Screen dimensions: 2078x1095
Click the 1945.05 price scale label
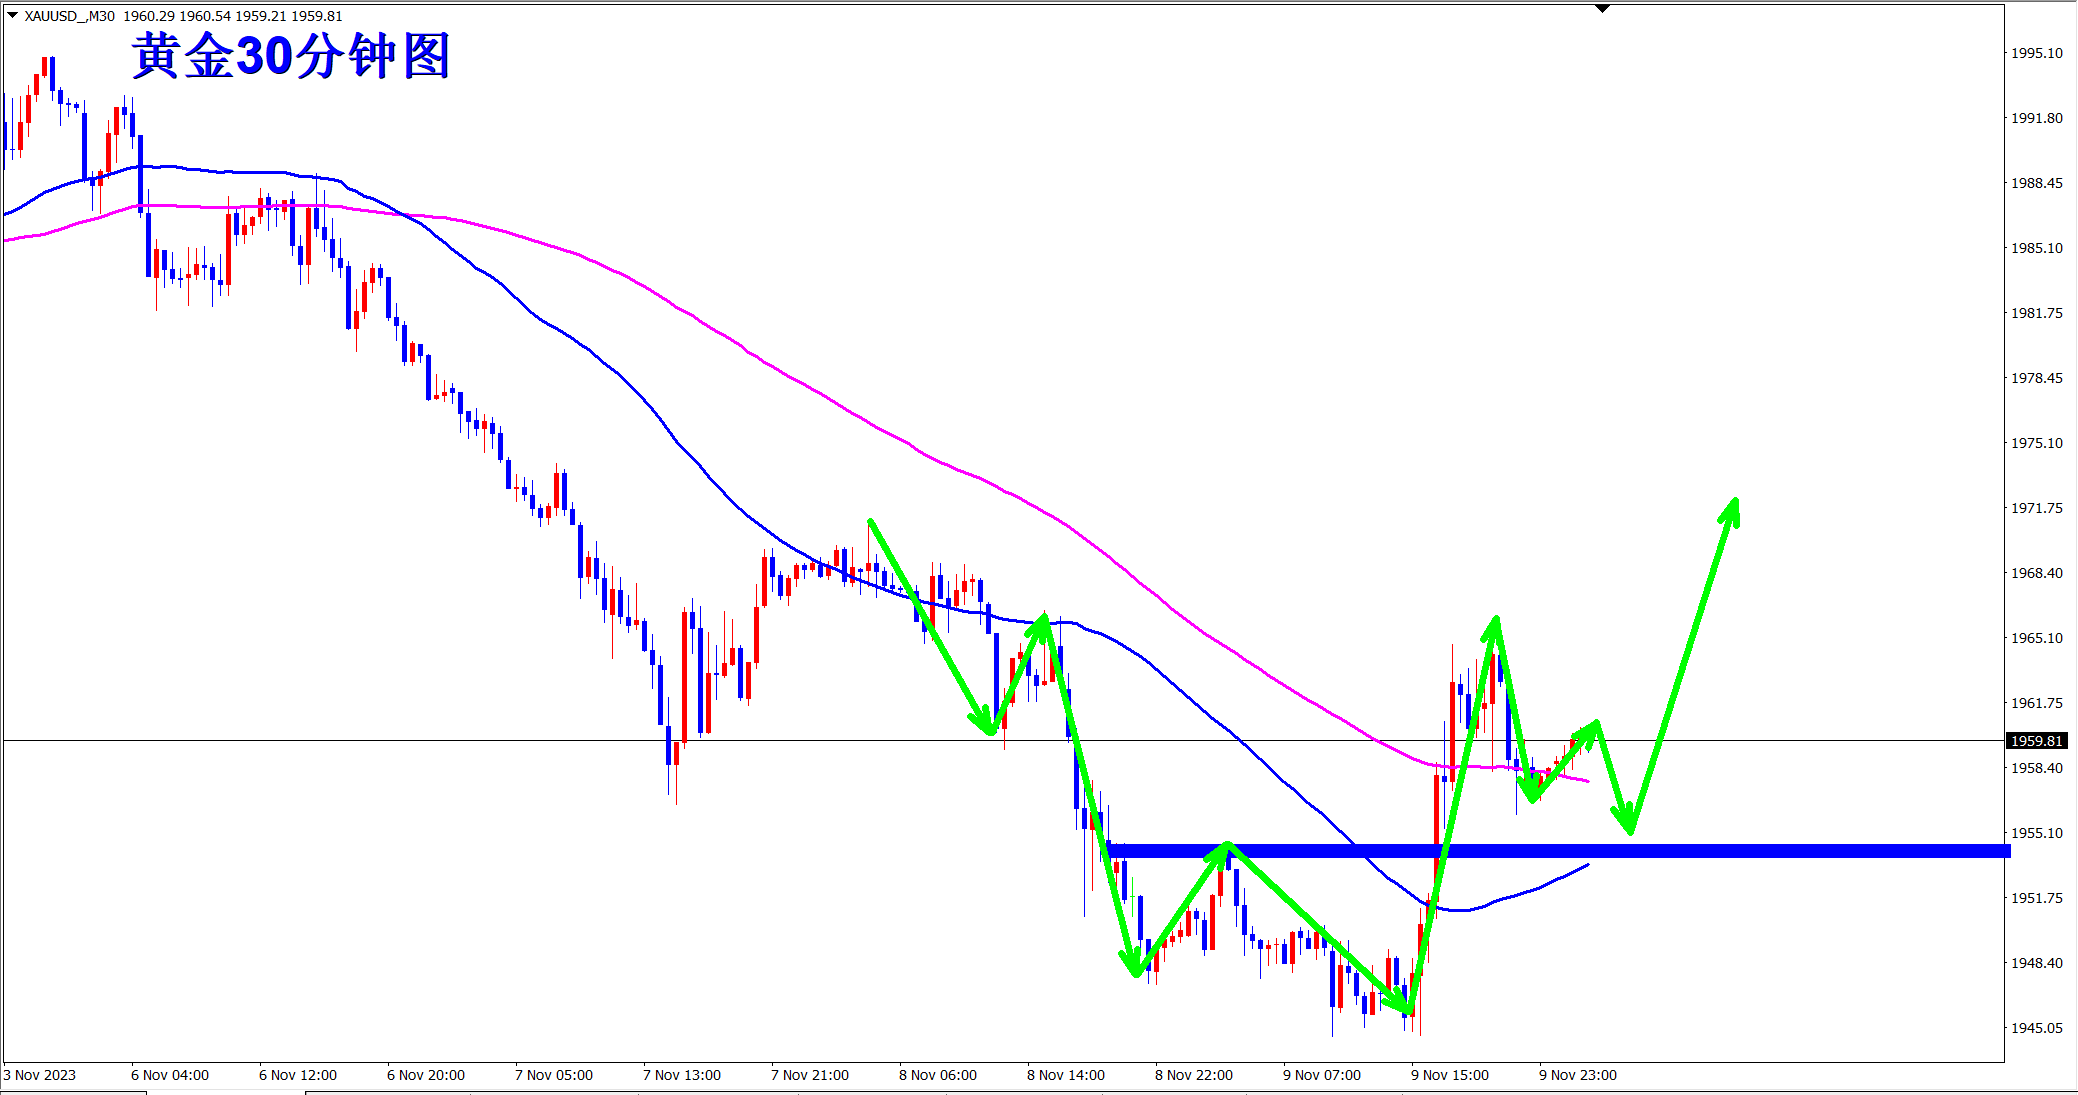pos(2036,1028)
